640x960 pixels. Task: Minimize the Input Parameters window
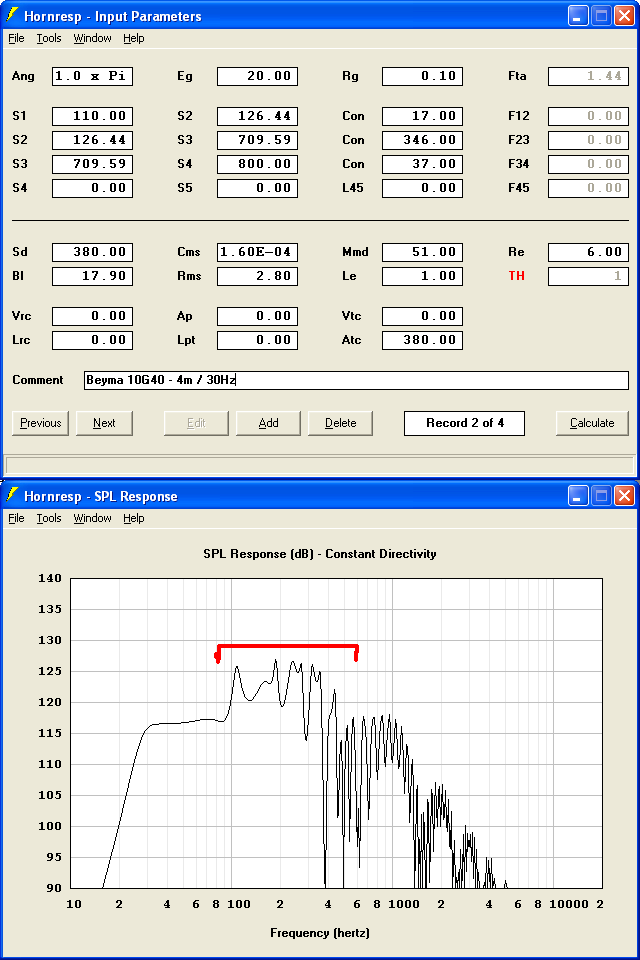pos(578,16)
